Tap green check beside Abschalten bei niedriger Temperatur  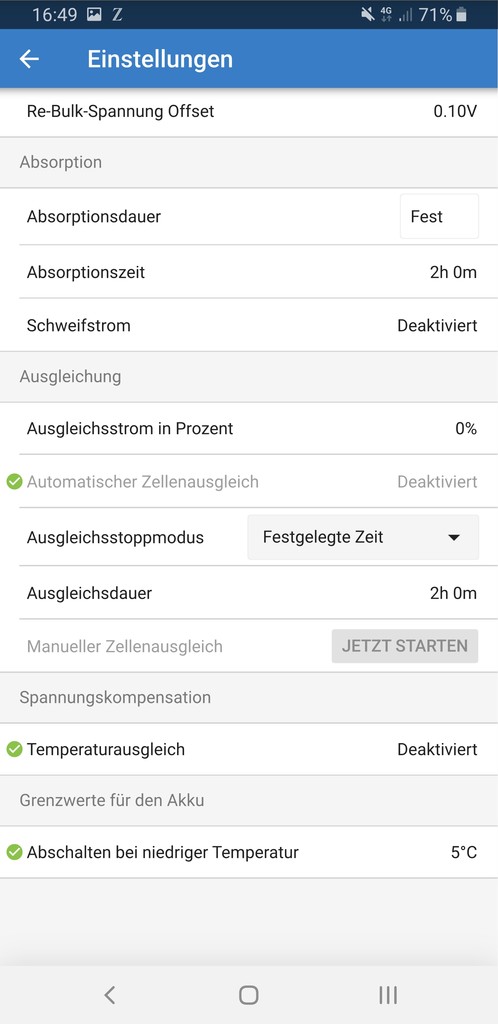point(14,852)
